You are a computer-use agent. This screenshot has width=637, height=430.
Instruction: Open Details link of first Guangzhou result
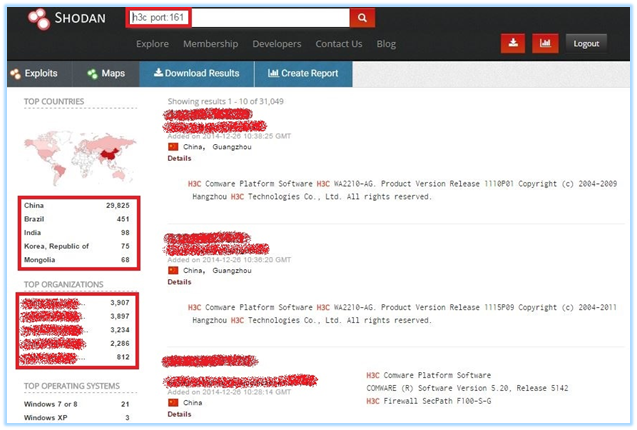(179, 158)
